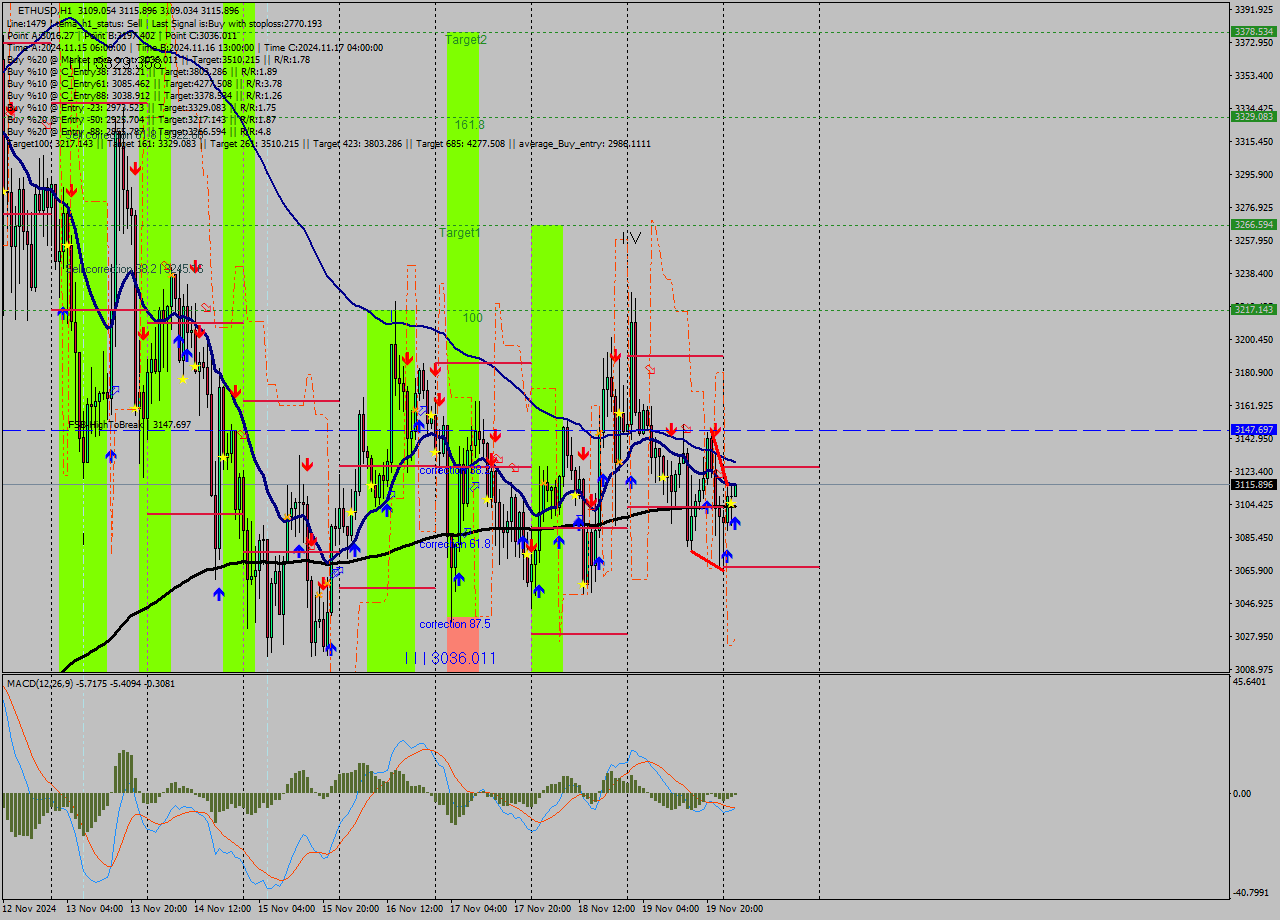The height and width of the screenshot is (920, 1280).
Task: Click the 14 Nov 12:00 time axis label
Action: [x=224, y=909]
